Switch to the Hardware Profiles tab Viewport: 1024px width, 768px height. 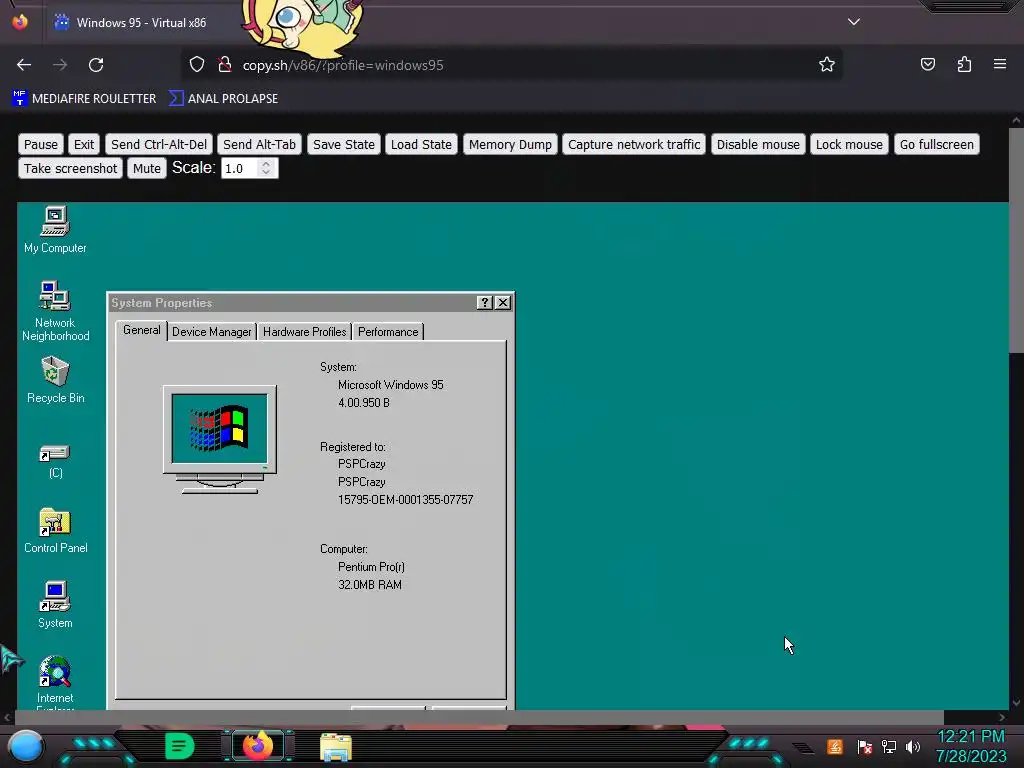(304, 332)
